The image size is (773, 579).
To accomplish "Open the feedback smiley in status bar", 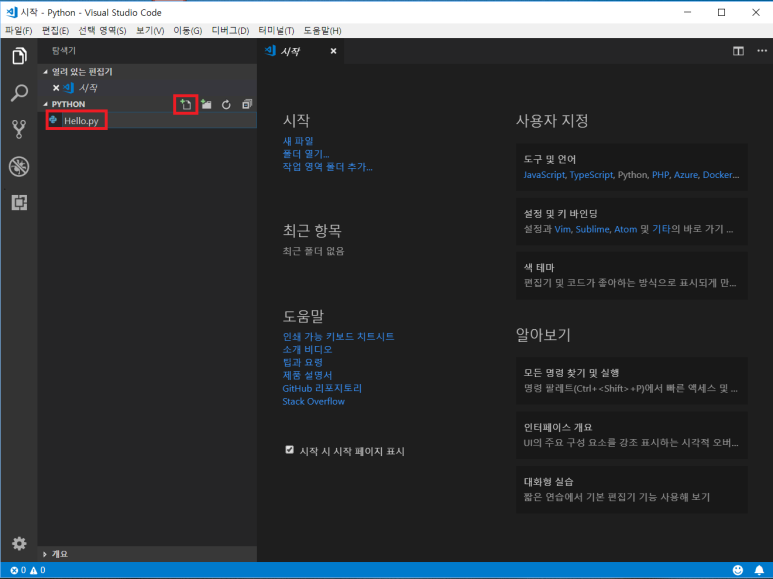I will click(x=738, y=570).
